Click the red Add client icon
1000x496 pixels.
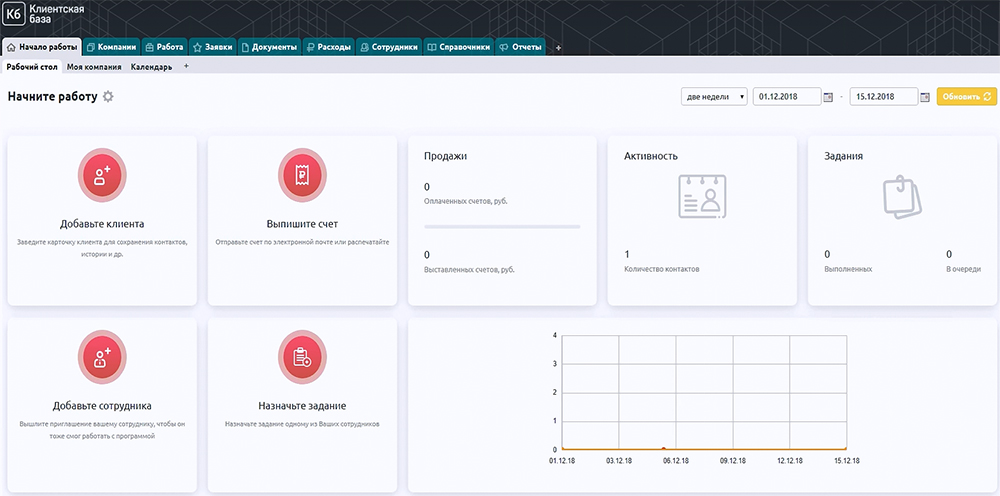pos(102,175)
